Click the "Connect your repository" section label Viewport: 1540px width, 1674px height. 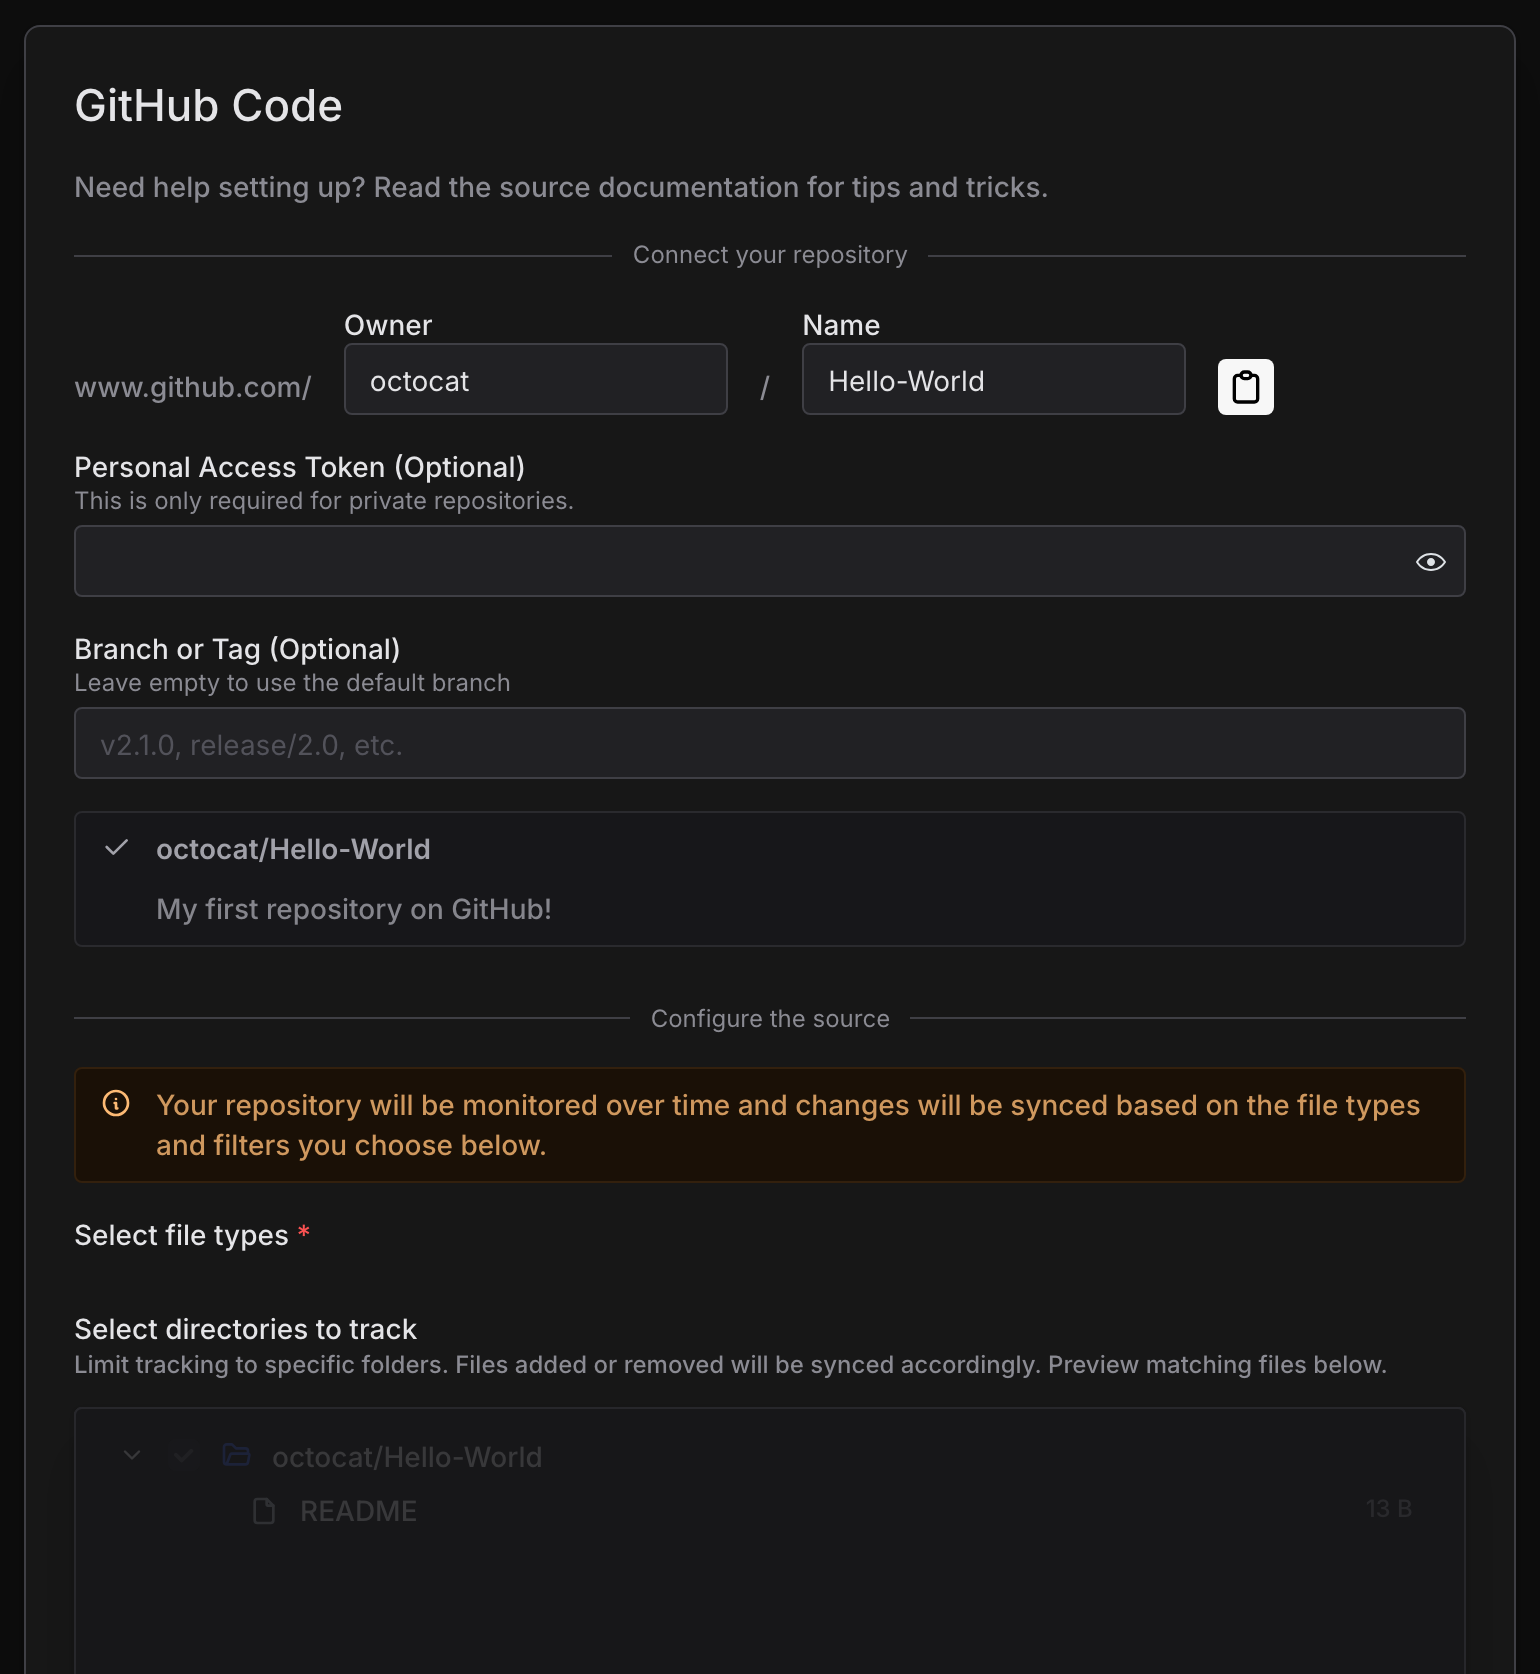[770, 255]
